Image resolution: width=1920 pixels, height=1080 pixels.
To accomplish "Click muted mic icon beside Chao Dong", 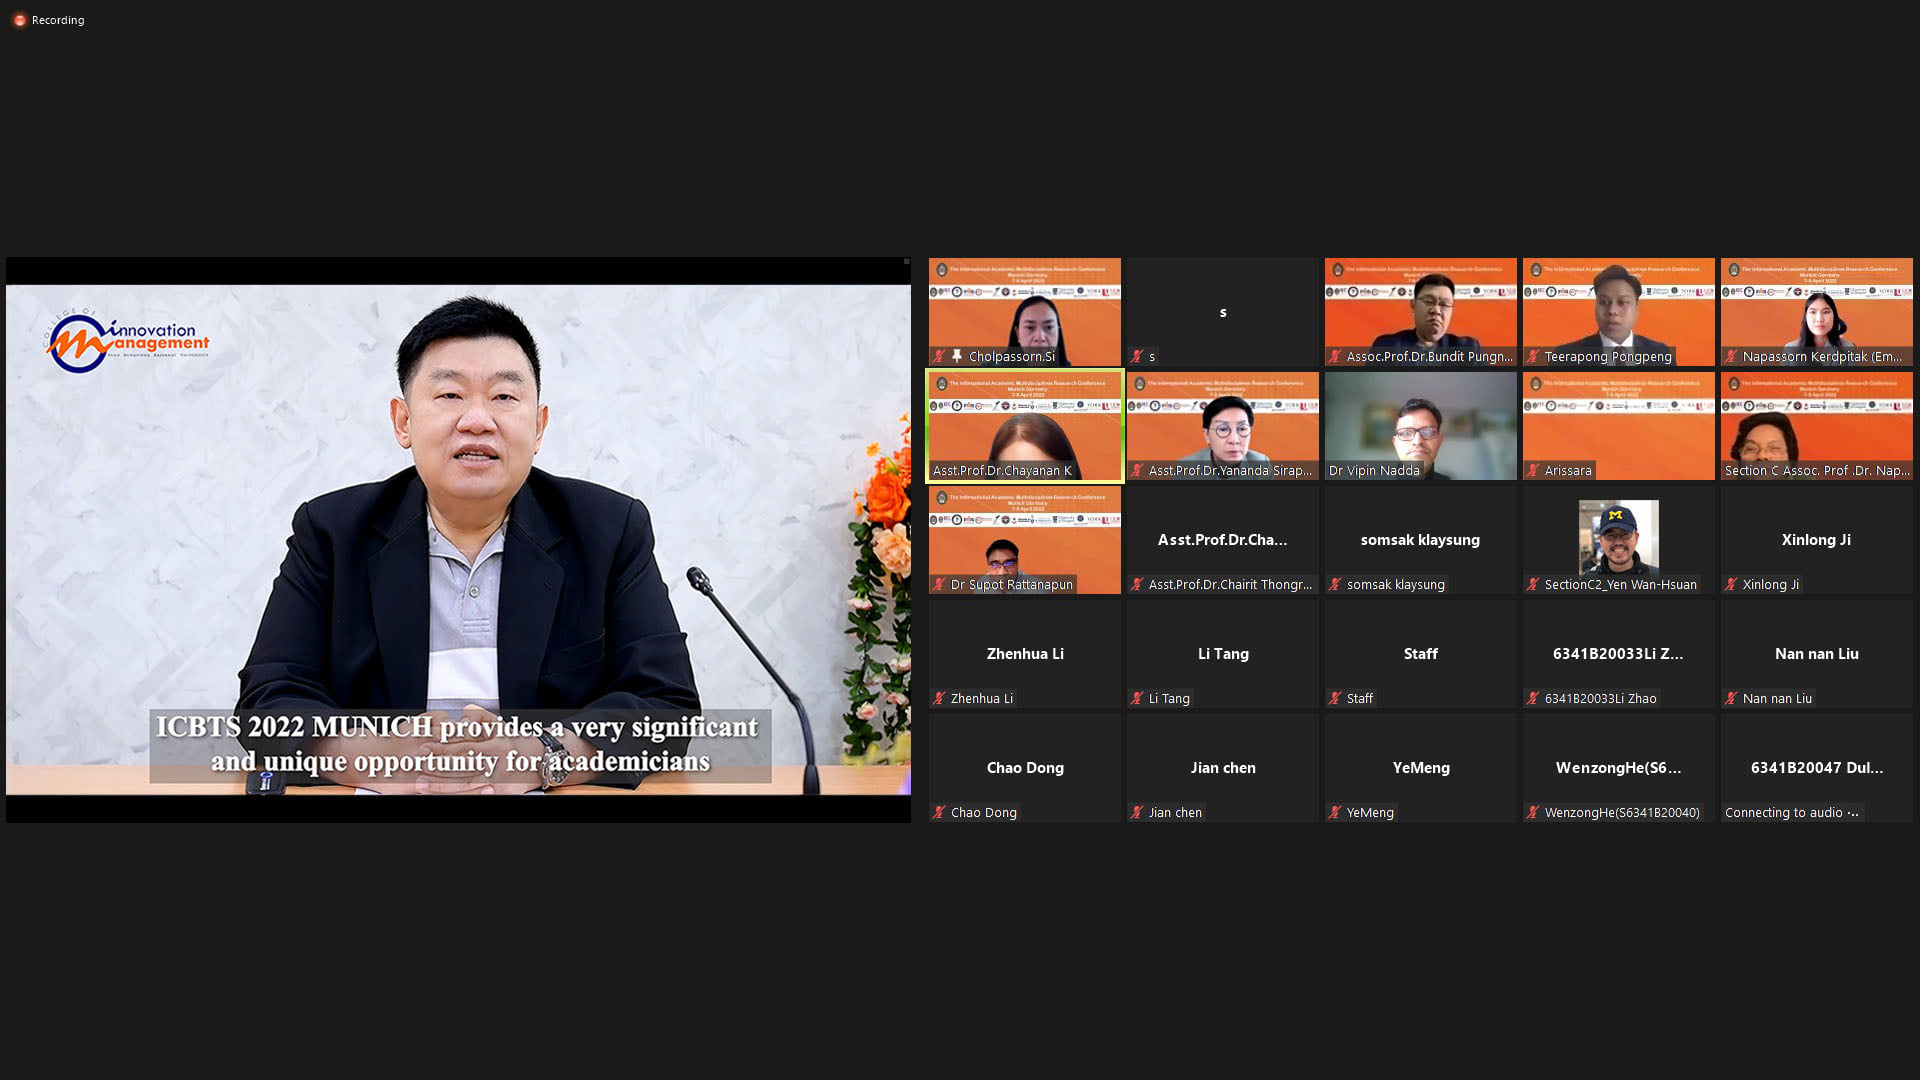I will [x=939, y=812].
